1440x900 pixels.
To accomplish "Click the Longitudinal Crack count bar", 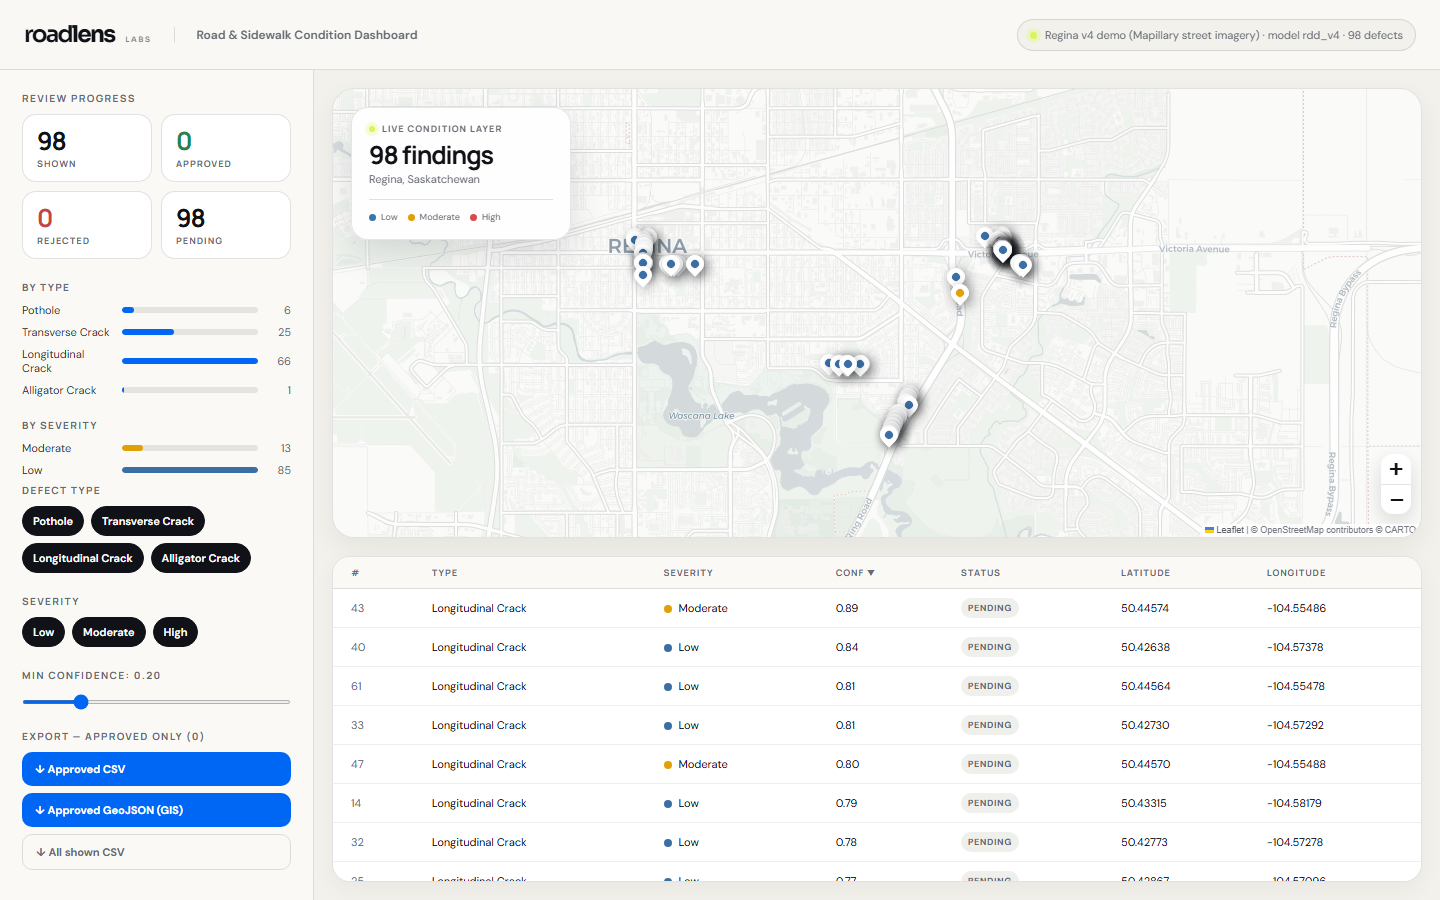I will click(x=190, y=361).
